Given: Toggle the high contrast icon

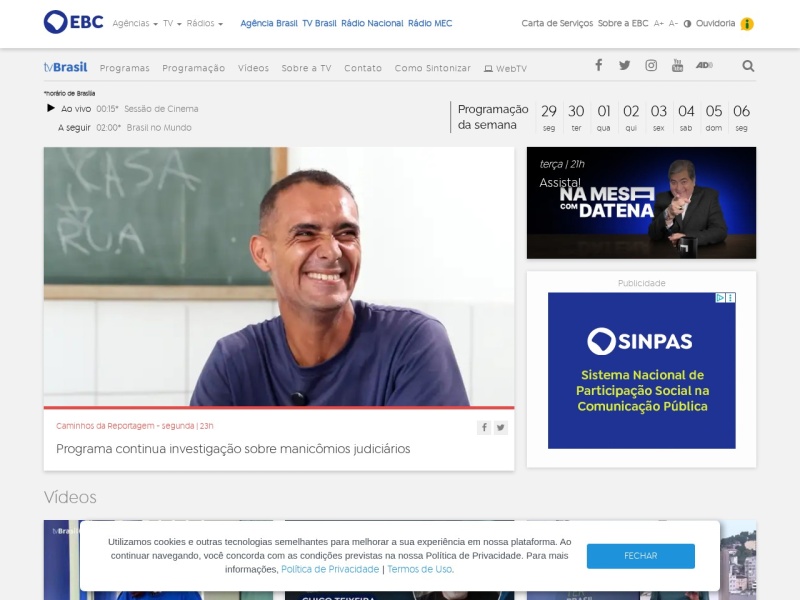Looking at the screenshot, I should click(x=687, y=24).
